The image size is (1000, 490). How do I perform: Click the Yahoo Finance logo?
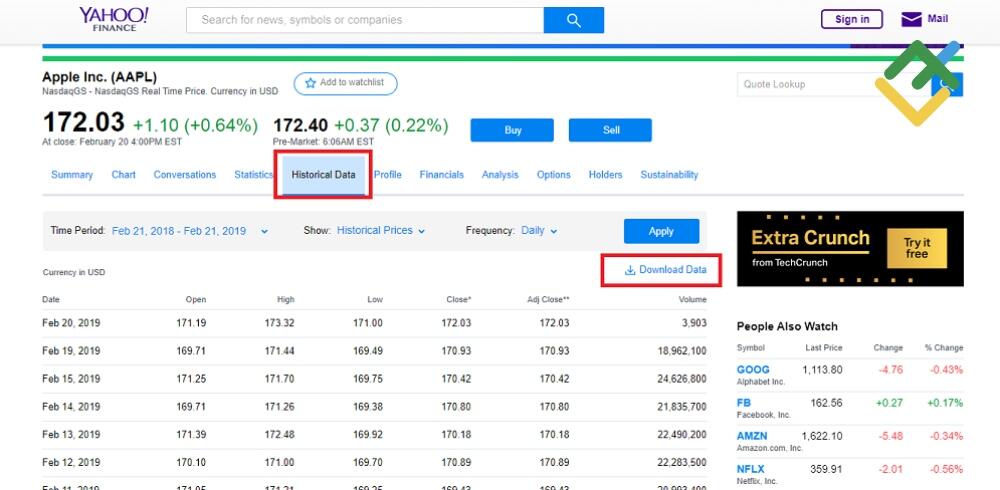[x=114, y=19]
